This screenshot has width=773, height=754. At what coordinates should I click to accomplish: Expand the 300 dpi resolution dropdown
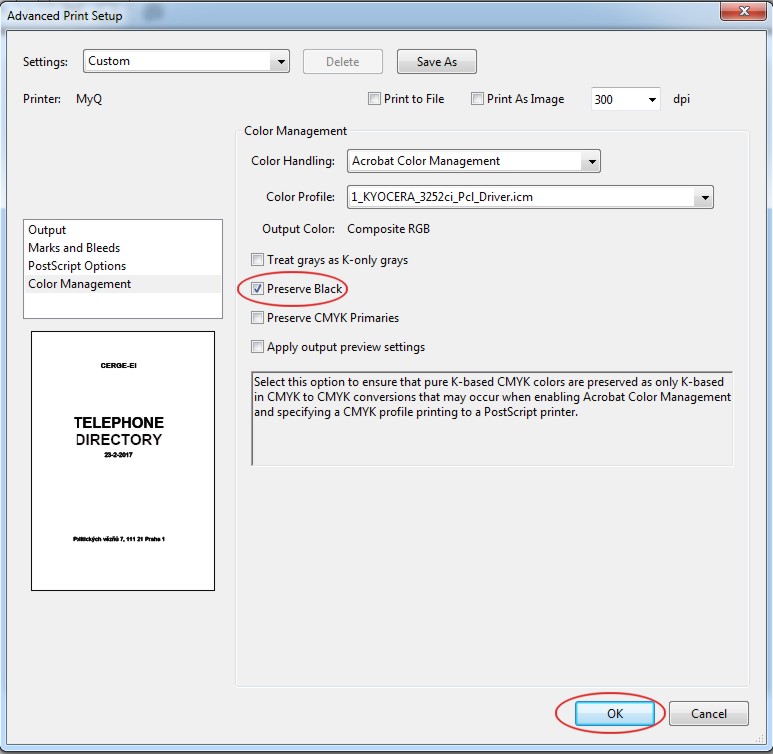(x=652, y=100)
